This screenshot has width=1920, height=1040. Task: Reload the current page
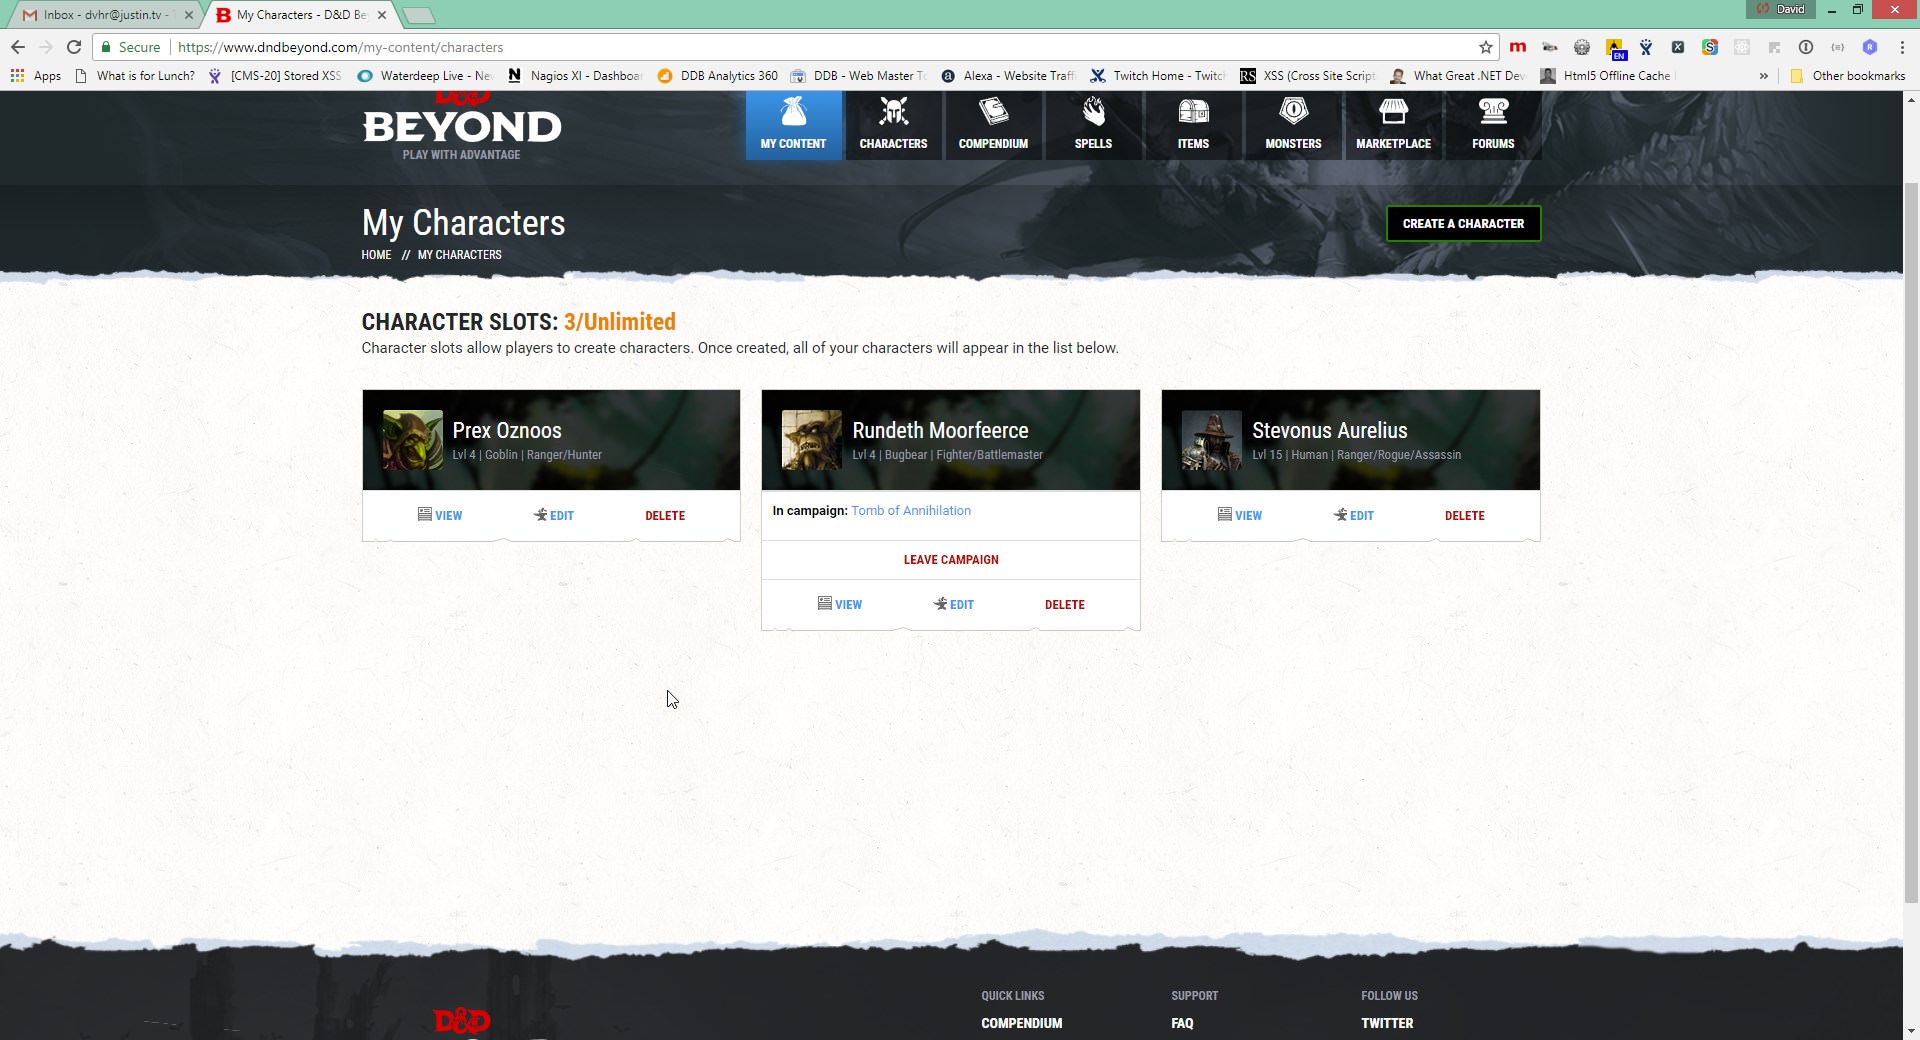click(74, 47)
